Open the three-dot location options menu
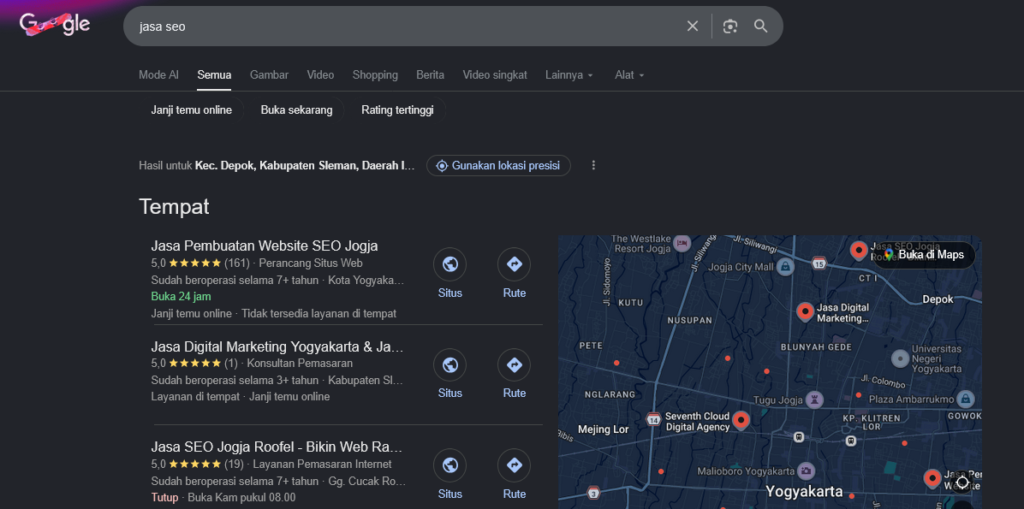Viewport: 1024px width, 509px height. pos(593,165)
